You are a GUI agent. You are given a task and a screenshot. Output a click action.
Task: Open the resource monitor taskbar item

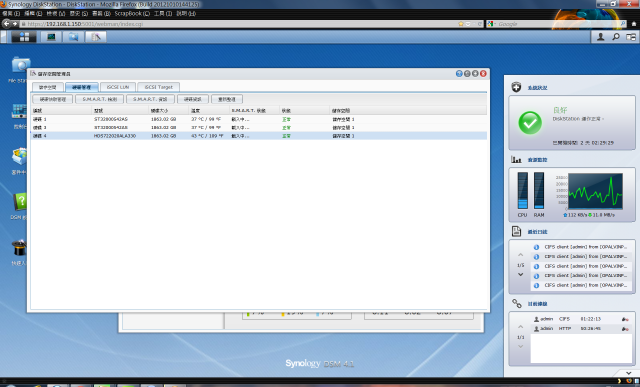51,37
